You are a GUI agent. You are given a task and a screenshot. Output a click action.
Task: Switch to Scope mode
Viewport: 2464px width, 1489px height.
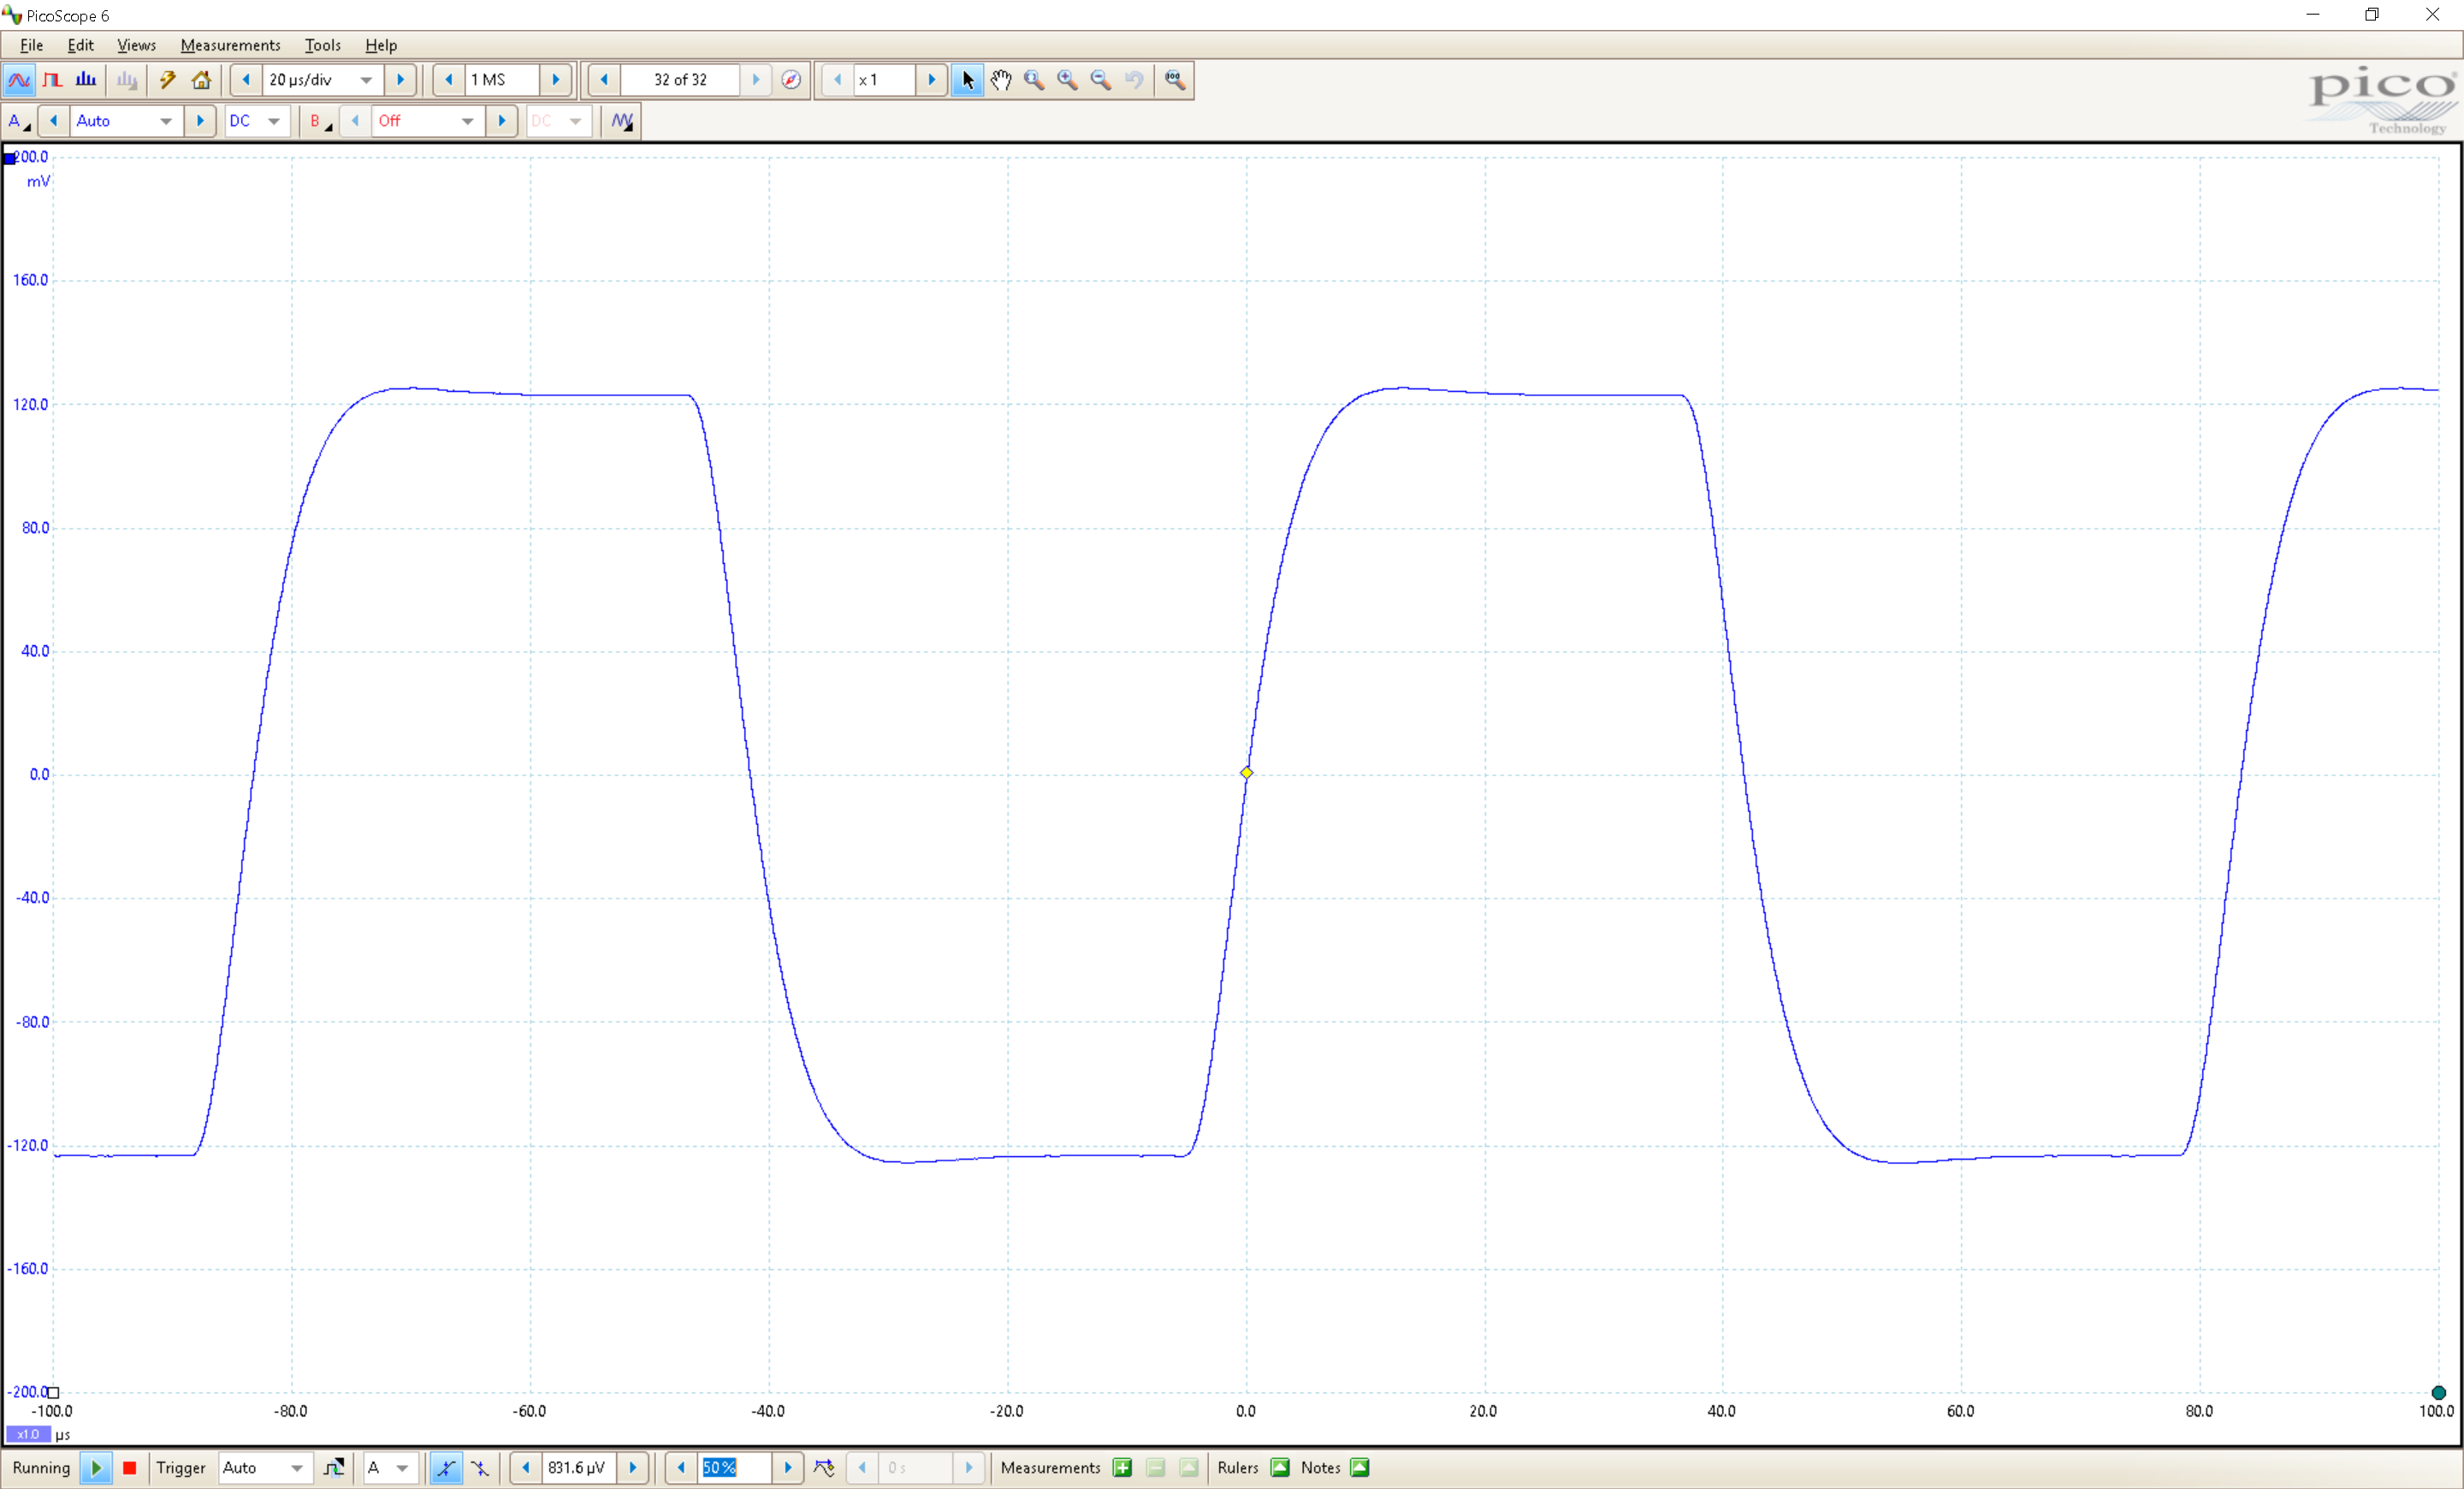click(19, 80)
